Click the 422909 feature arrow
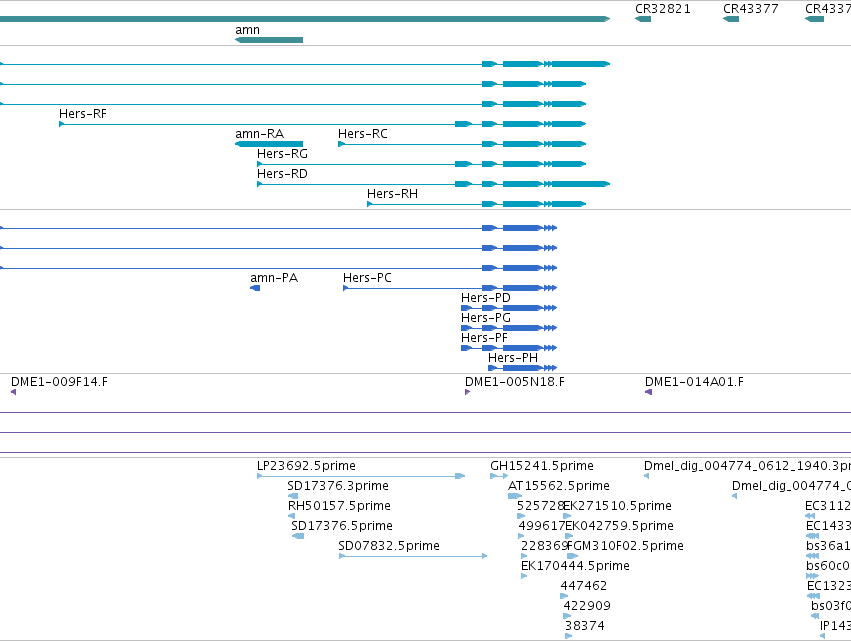Screen dimensions: 851x641 [567, 616]
